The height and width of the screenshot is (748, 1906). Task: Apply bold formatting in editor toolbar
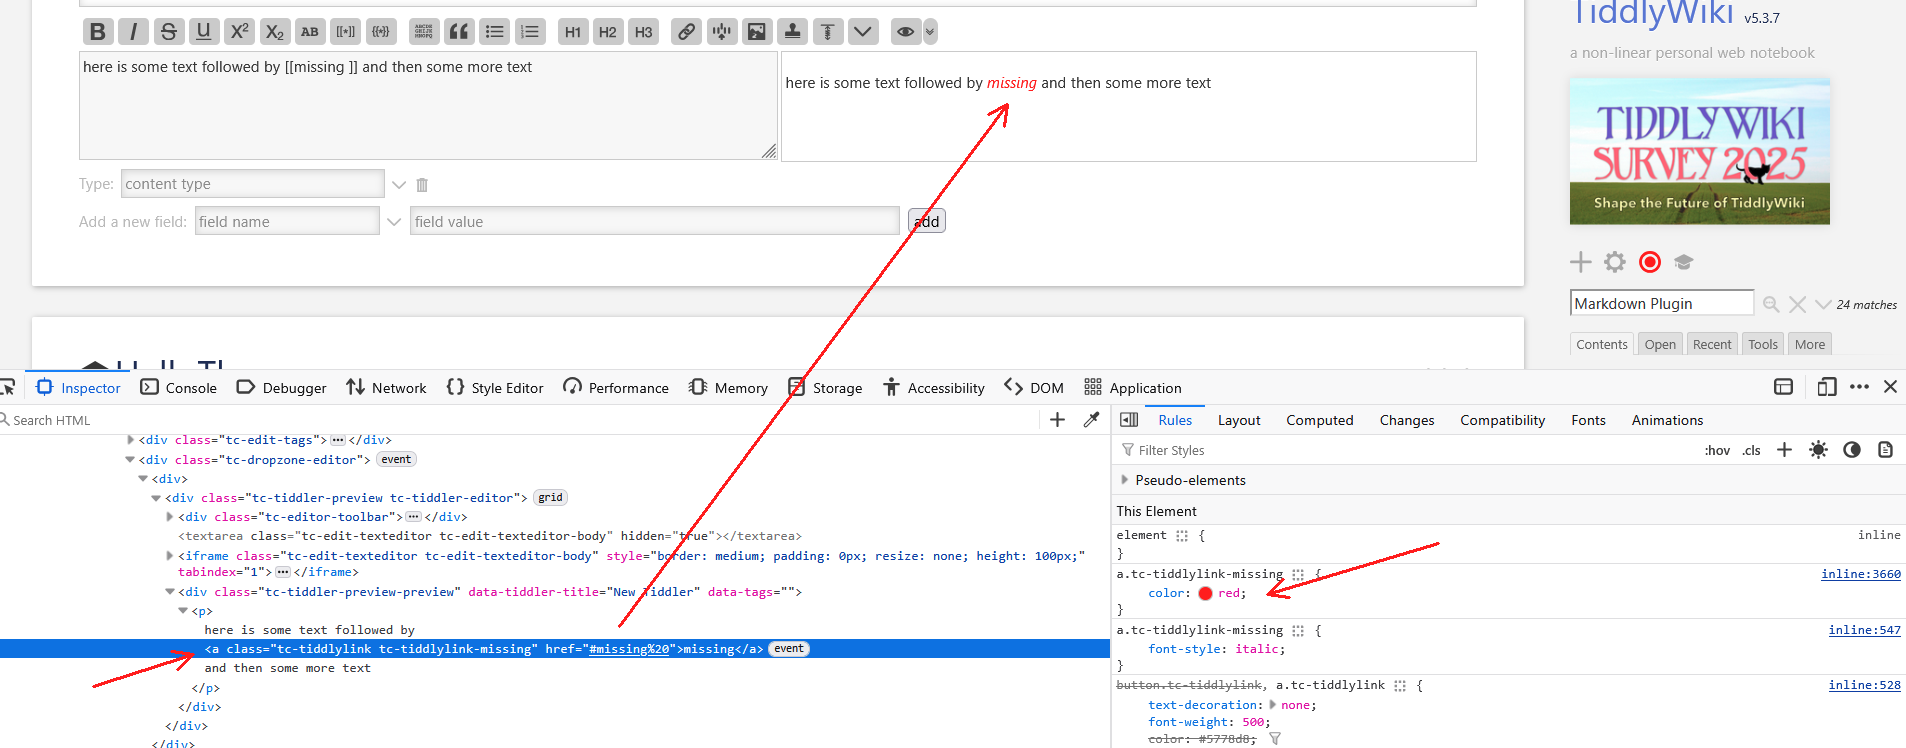point(97,32)
